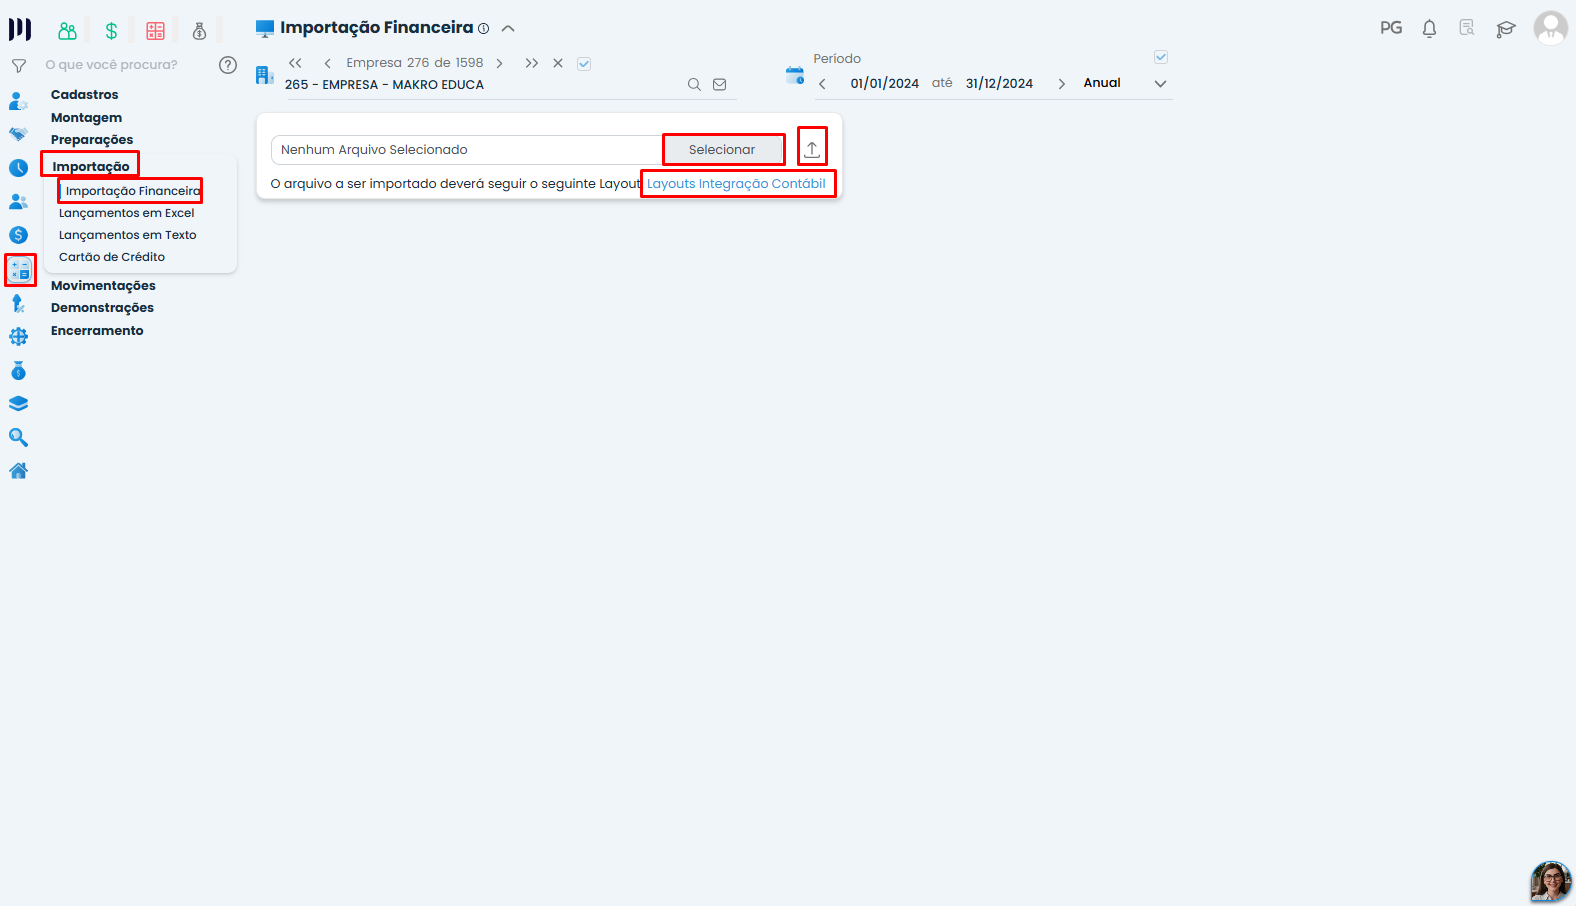
Task: Expand the Anual period dropdown
Action: tap(1160, 84)
